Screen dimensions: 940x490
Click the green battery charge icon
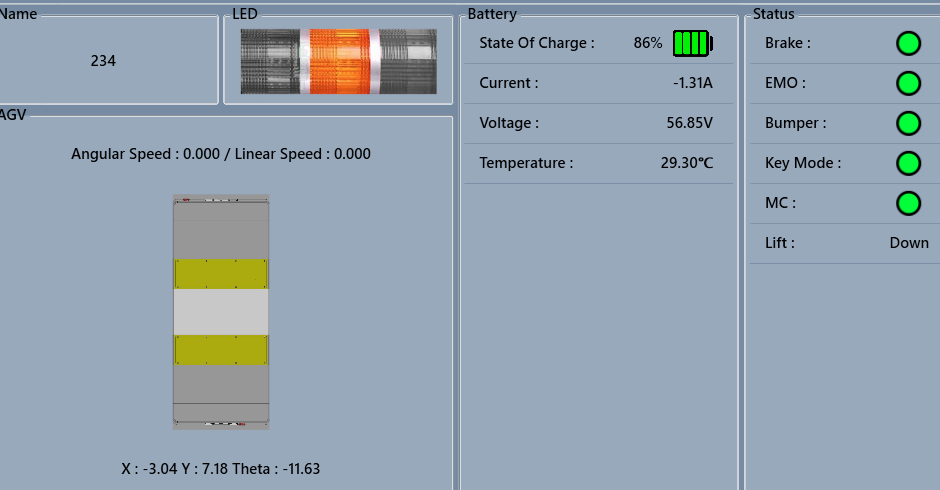click(692, 43)
